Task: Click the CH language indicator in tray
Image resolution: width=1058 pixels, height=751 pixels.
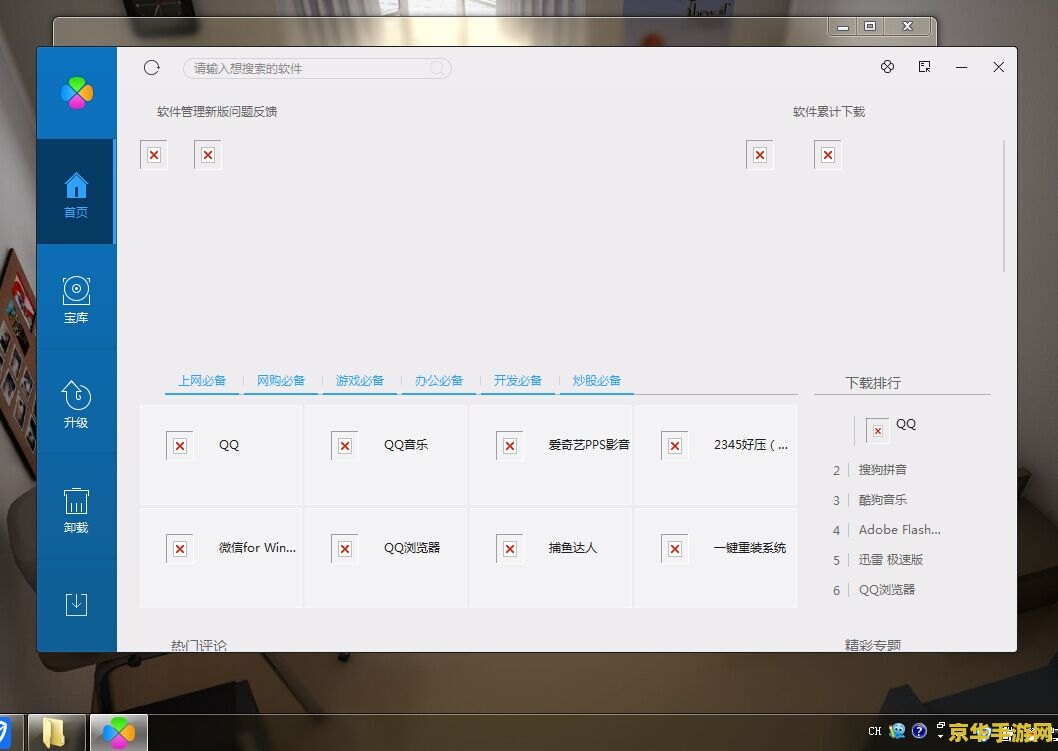Action: point(874,731)
